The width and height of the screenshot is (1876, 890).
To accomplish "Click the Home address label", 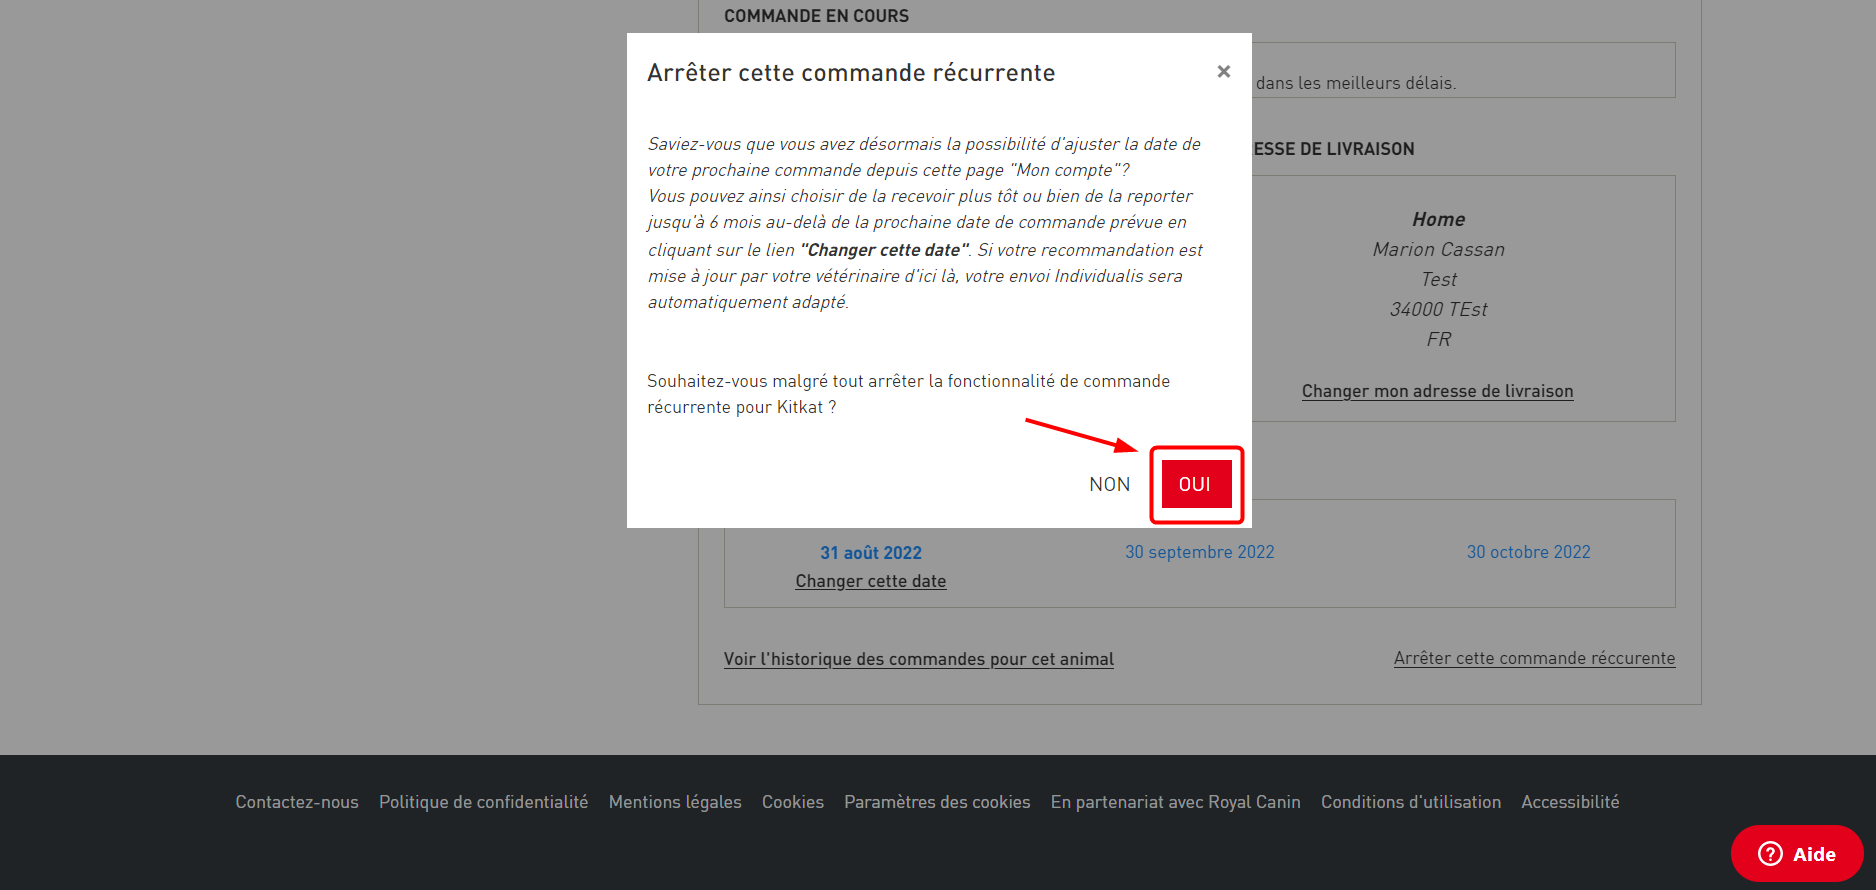I will point(1438,219).
